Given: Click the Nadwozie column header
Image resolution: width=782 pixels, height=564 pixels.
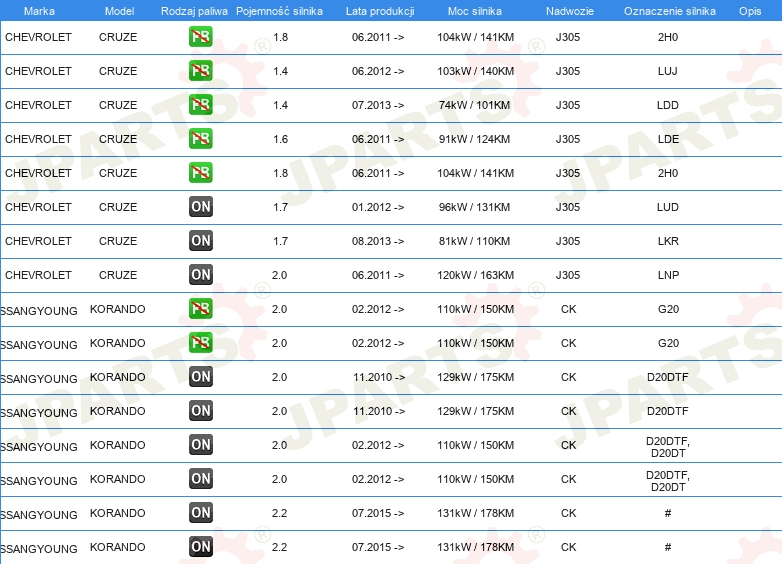Looking at the screenshot, I should pyautogui.click(x=568, y=10).
